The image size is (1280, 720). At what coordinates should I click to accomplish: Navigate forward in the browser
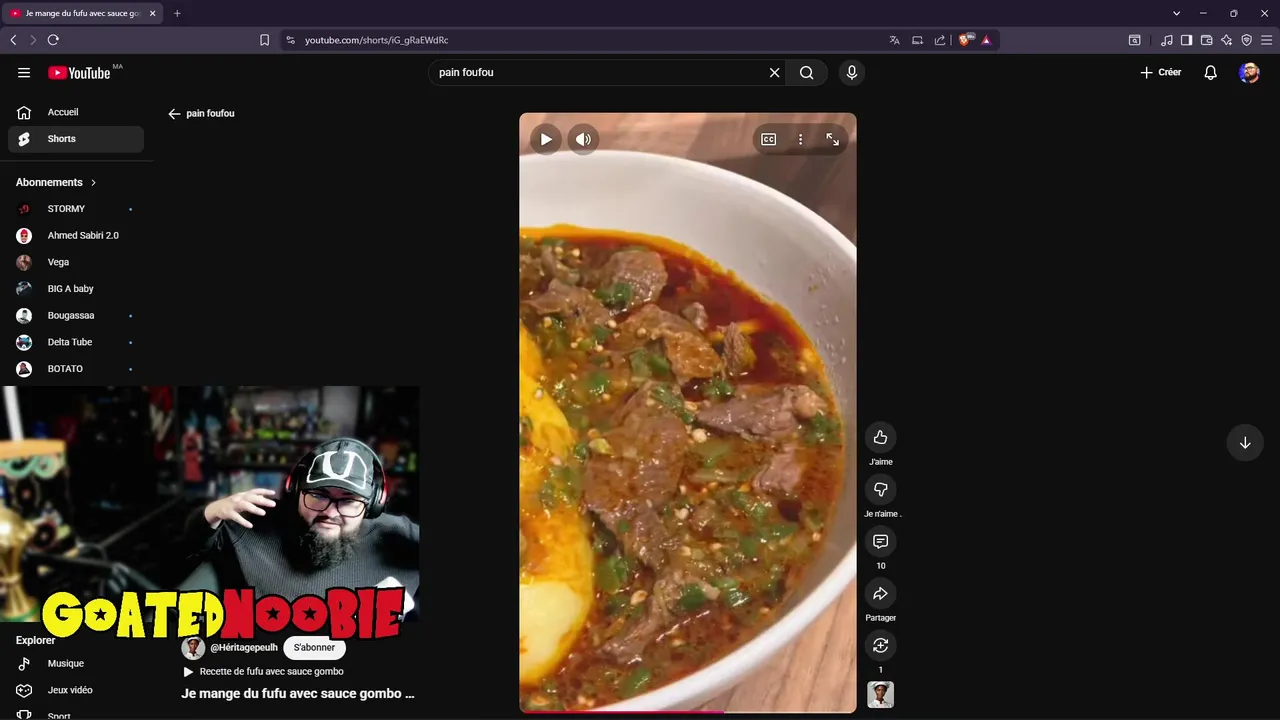pyautogui.click(x=33, y=40)
